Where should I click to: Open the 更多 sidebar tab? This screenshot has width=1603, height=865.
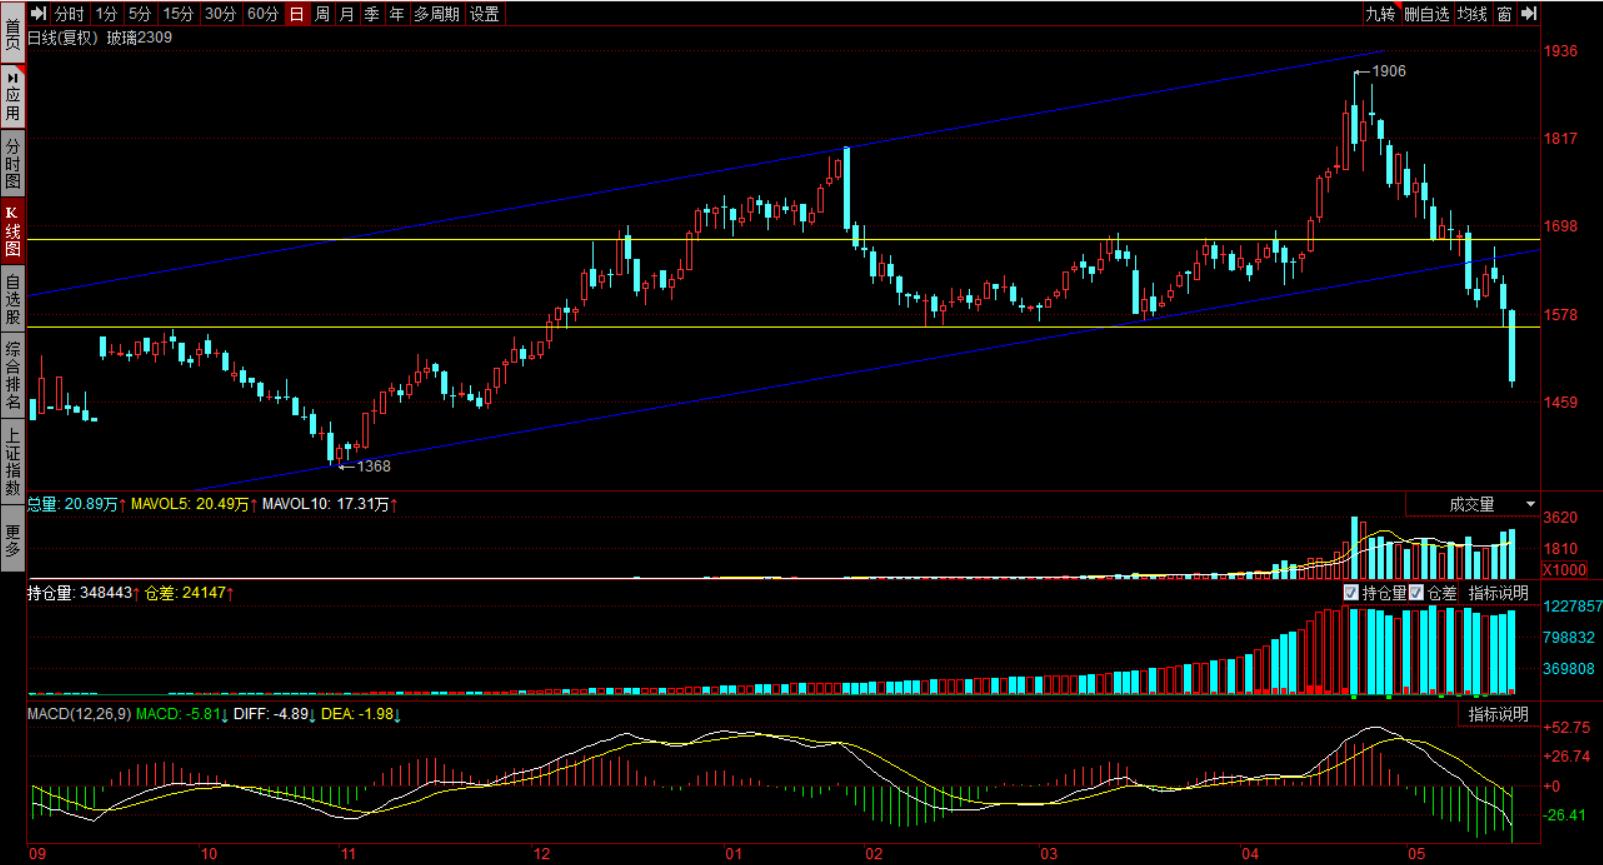(x=13, y=540)
